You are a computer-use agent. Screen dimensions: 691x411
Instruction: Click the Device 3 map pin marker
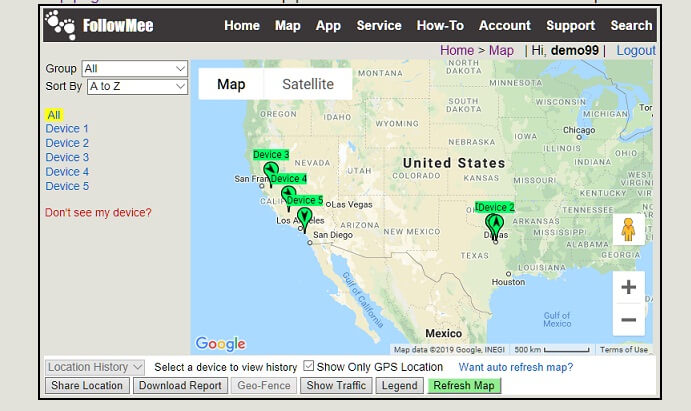click(x=271, y=174)
